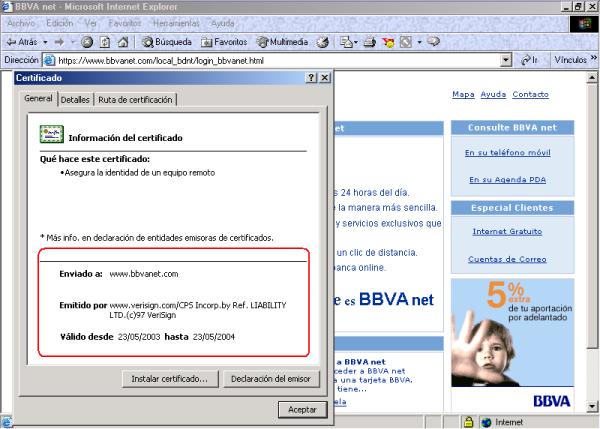
Task: Click the Internet Explorer title bar icon
Action: pos(7,7)
